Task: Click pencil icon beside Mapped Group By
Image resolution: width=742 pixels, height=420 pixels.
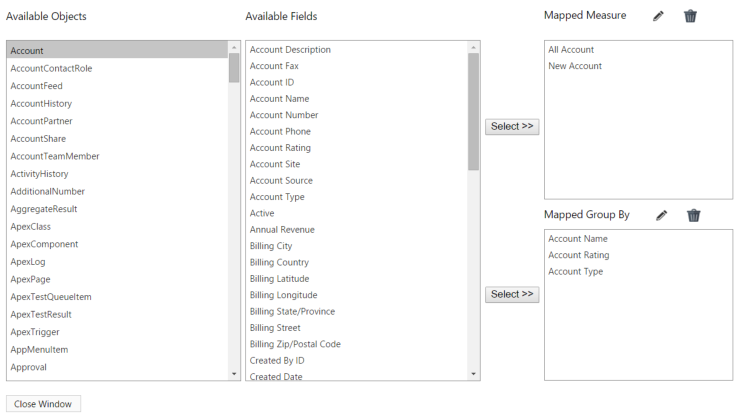Action: [662, 215]
